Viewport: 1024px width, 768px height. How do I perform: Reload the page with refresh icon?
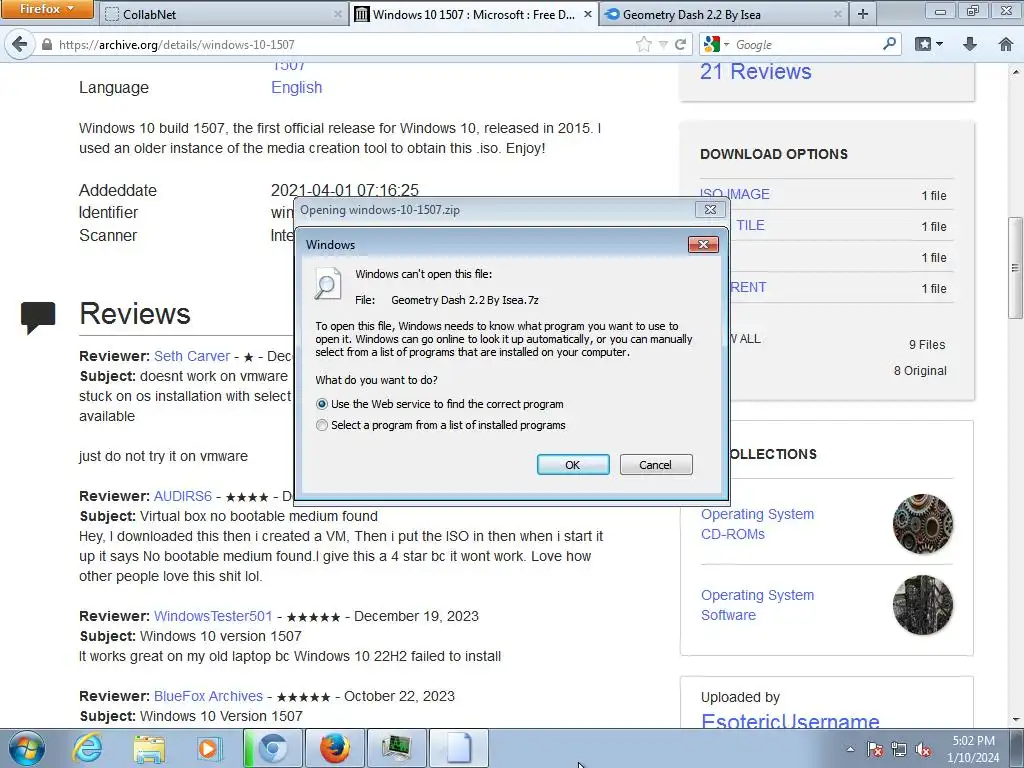pos(680,44)
